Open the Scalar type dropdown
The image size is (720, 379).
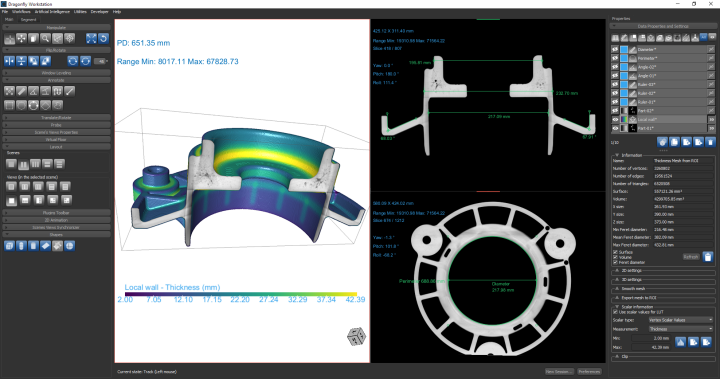tap(681, 320)
